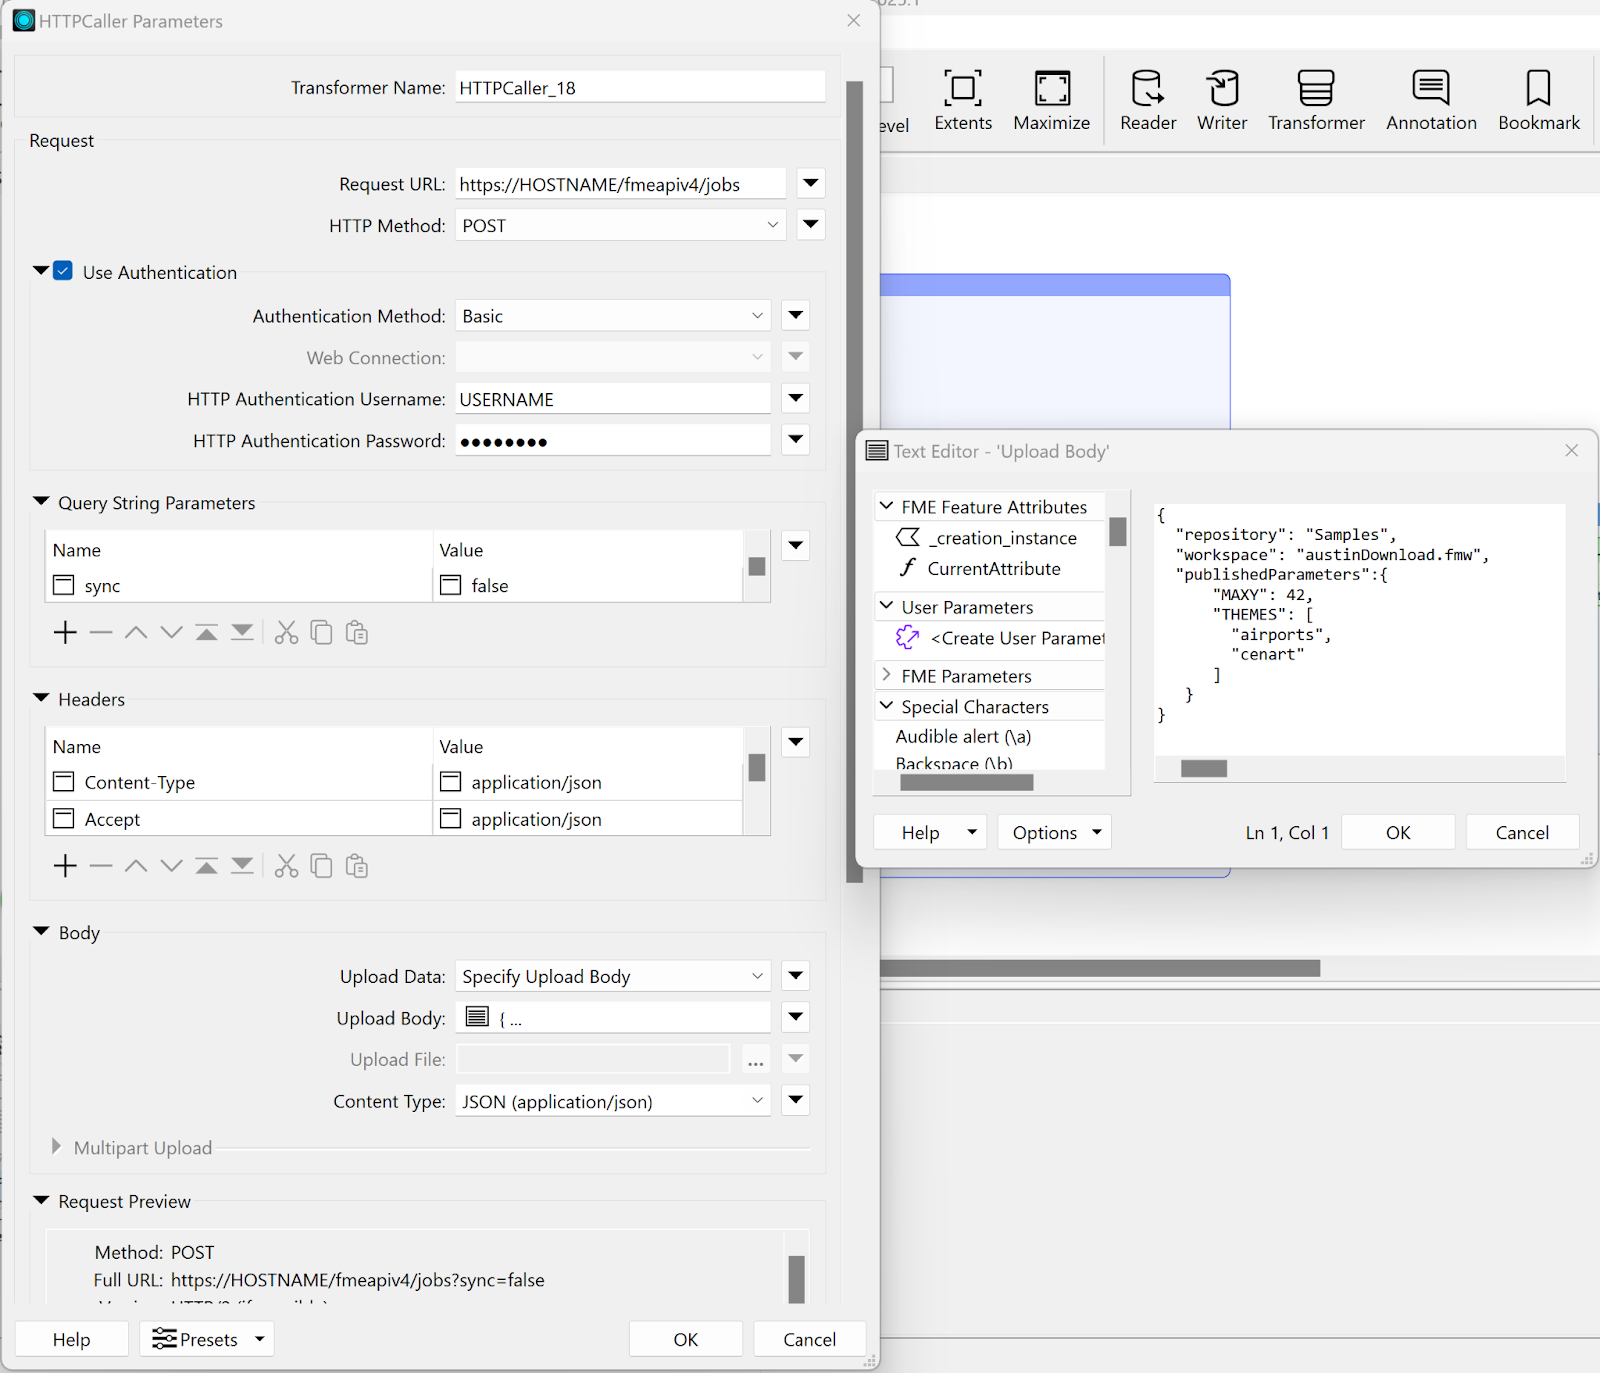Image resolution: width=1600 pixels, height=1373 pixels.
Task: Add a new Query String Parameter row
Action: coord(65,633)
